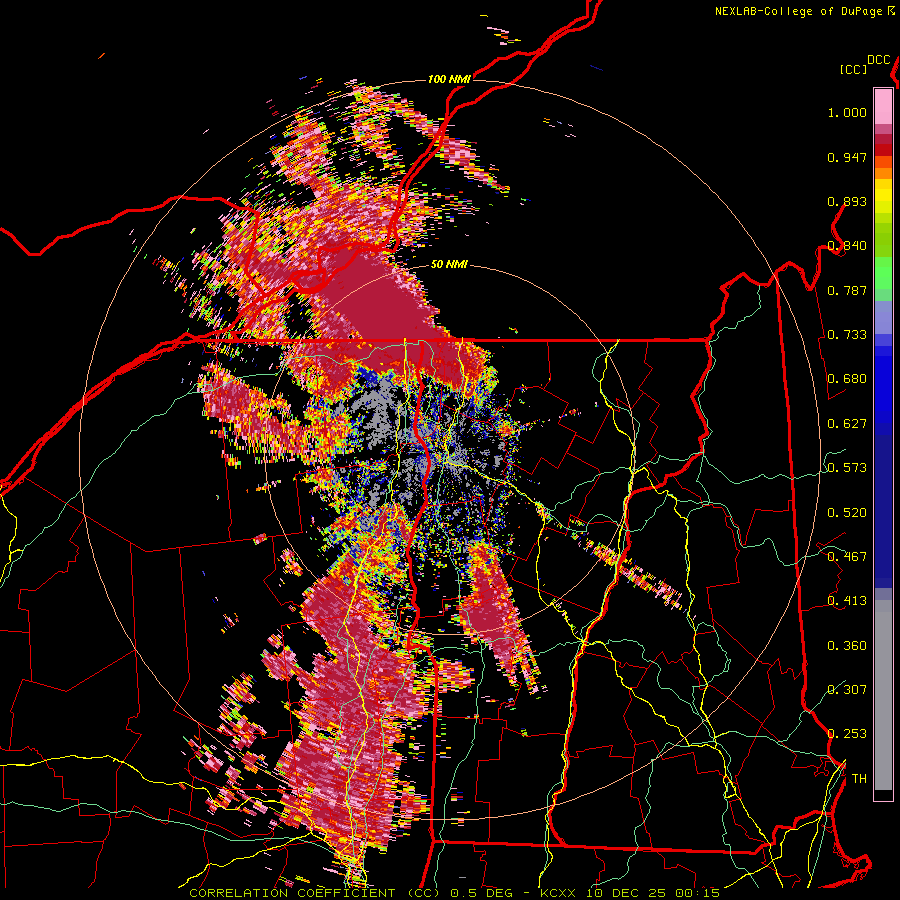
Task: Select the 0.360 legend value
Action: click(x=847, y=646)
